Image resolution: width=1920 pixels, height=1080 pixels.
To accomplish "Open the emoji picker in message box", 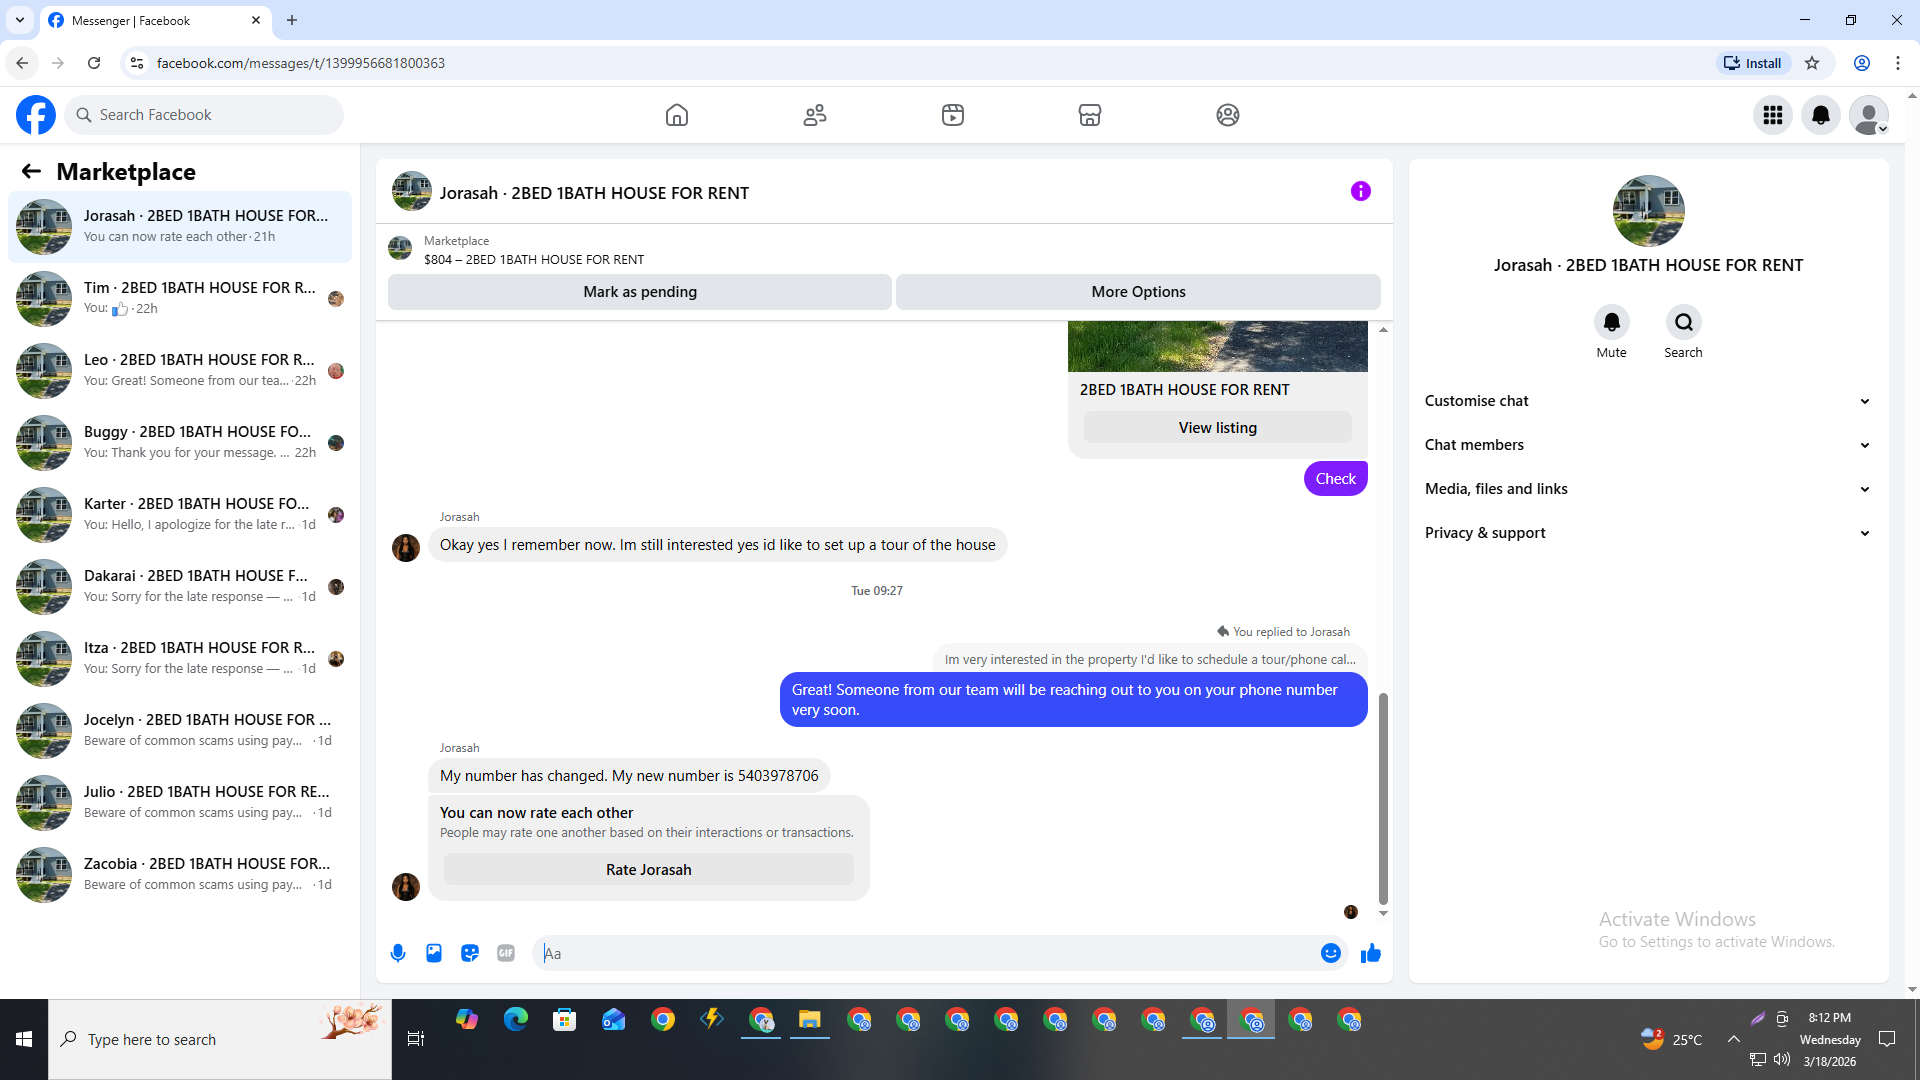I will click(x=1330, y=953).
